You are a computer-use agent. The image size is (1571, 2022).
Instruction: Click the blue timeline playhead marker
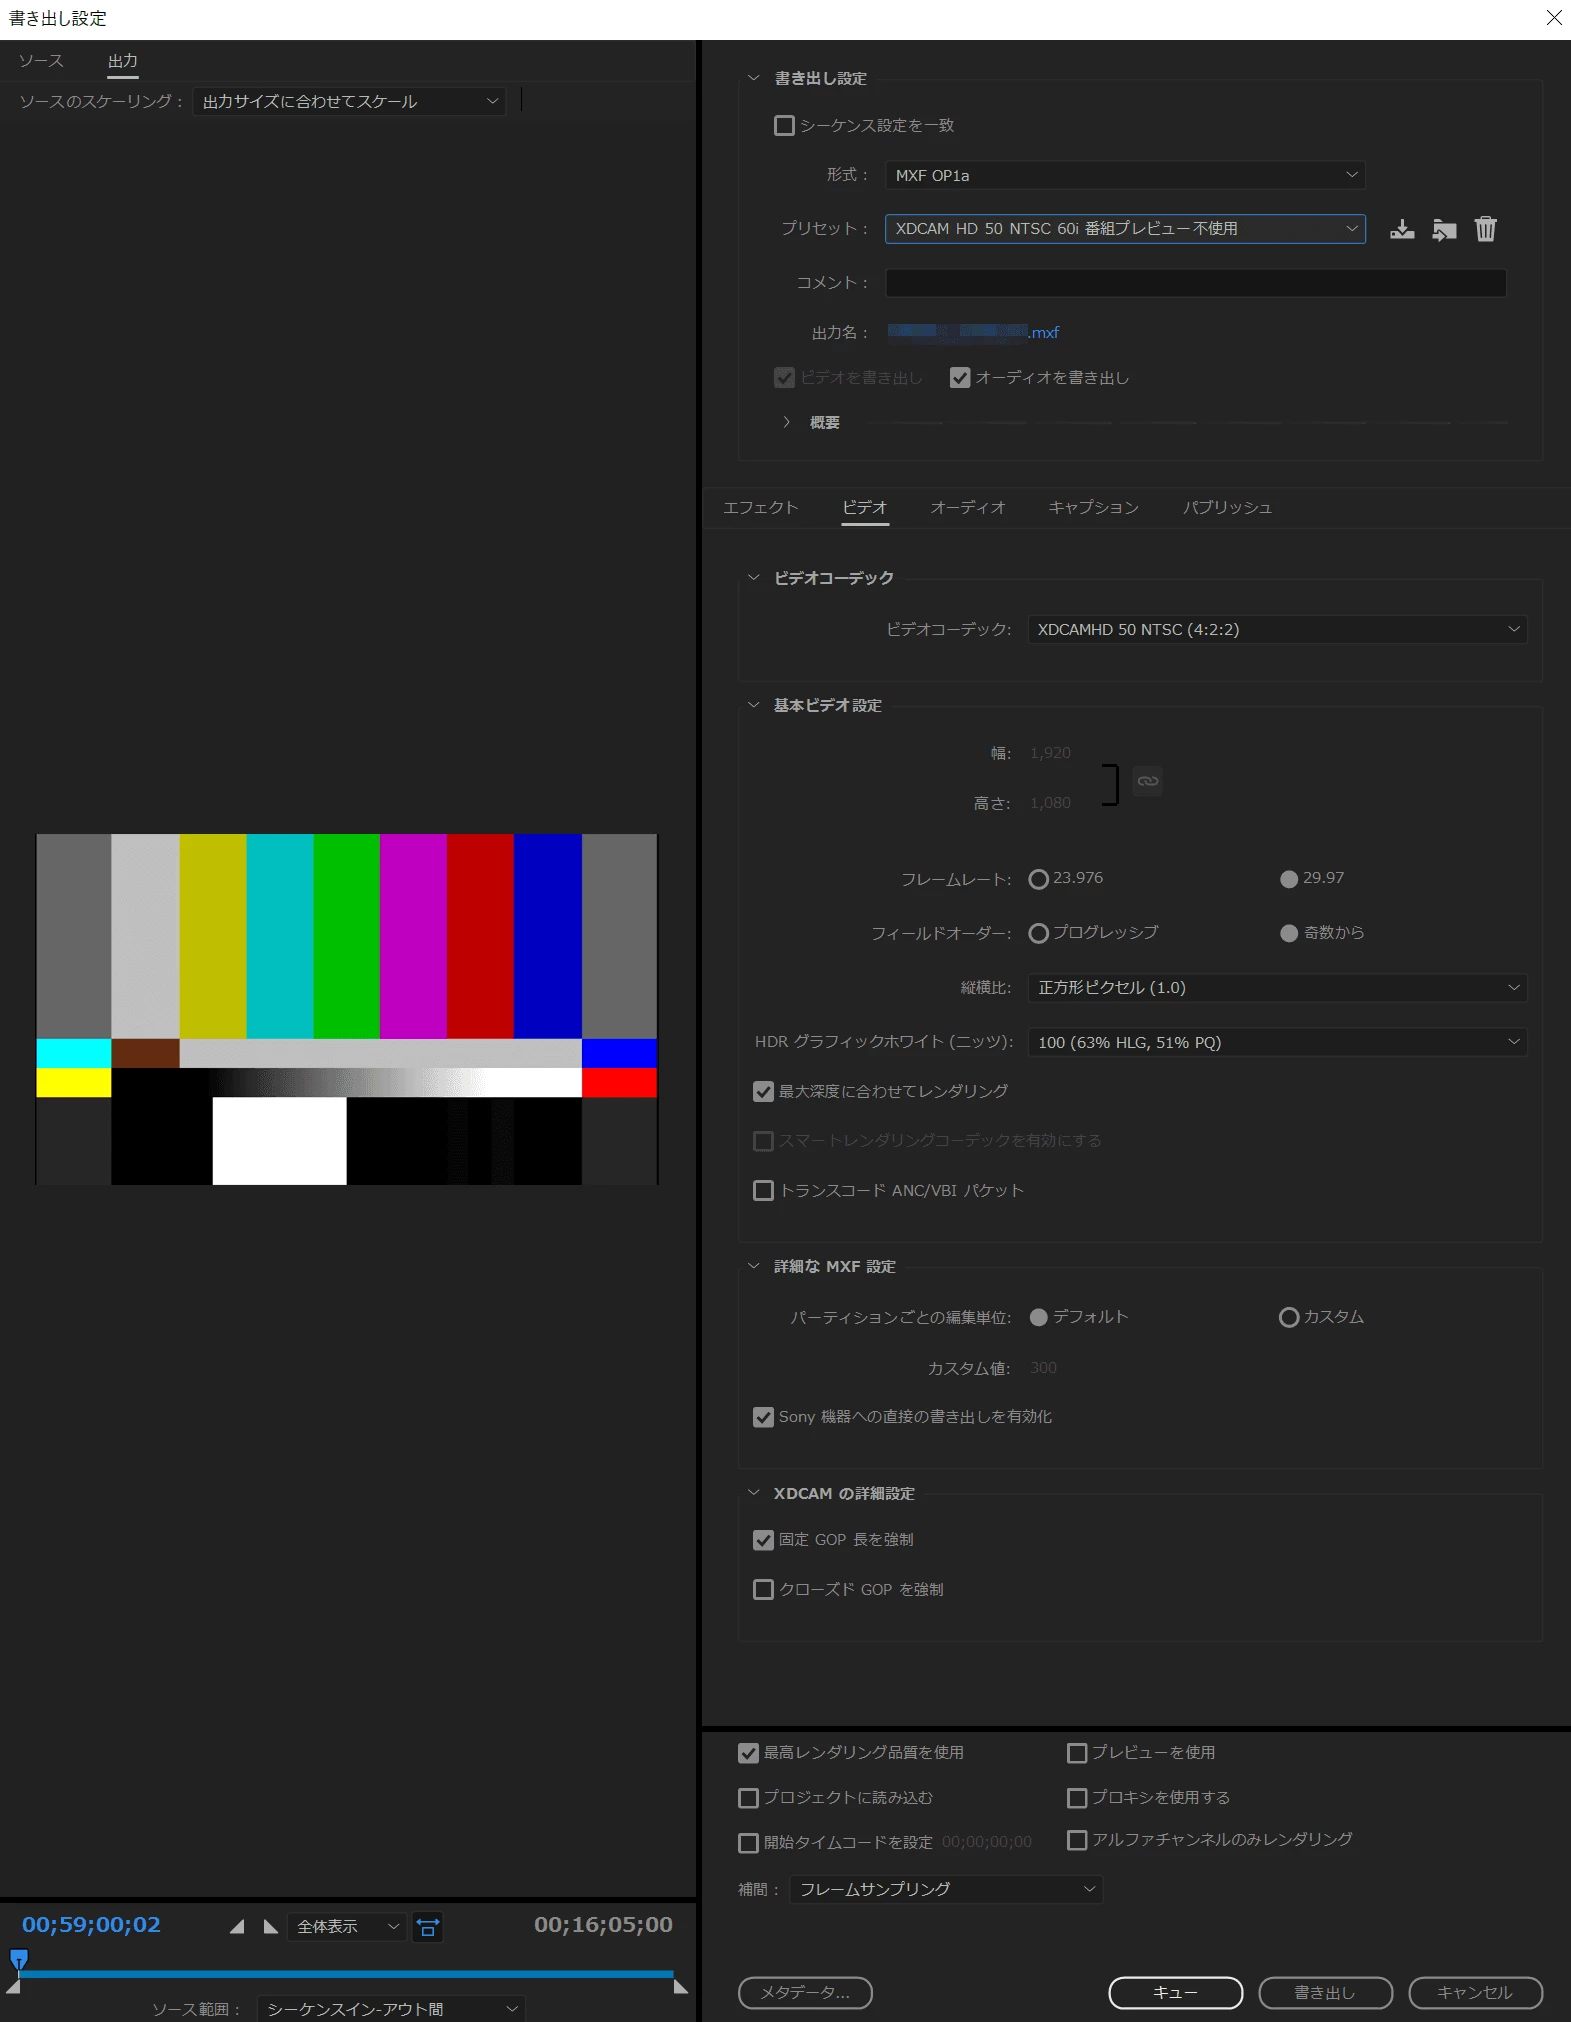(x=18, y=1958)
